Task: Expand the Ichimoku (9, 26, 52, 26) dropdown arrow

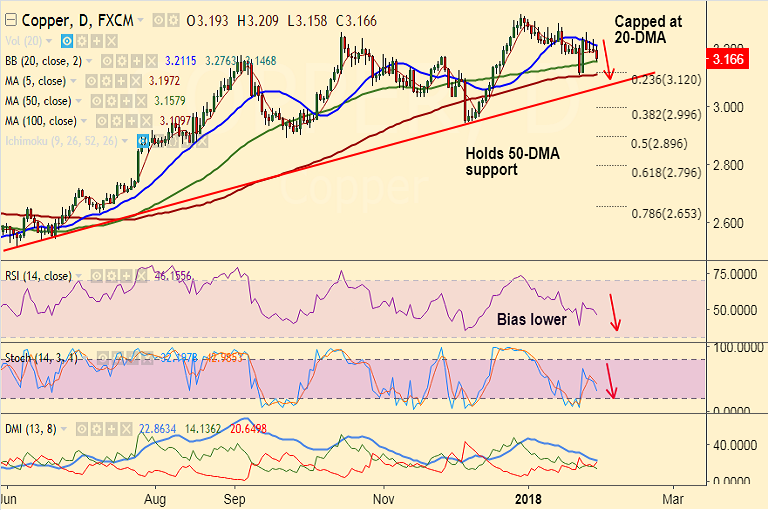Action: point(125,142)
